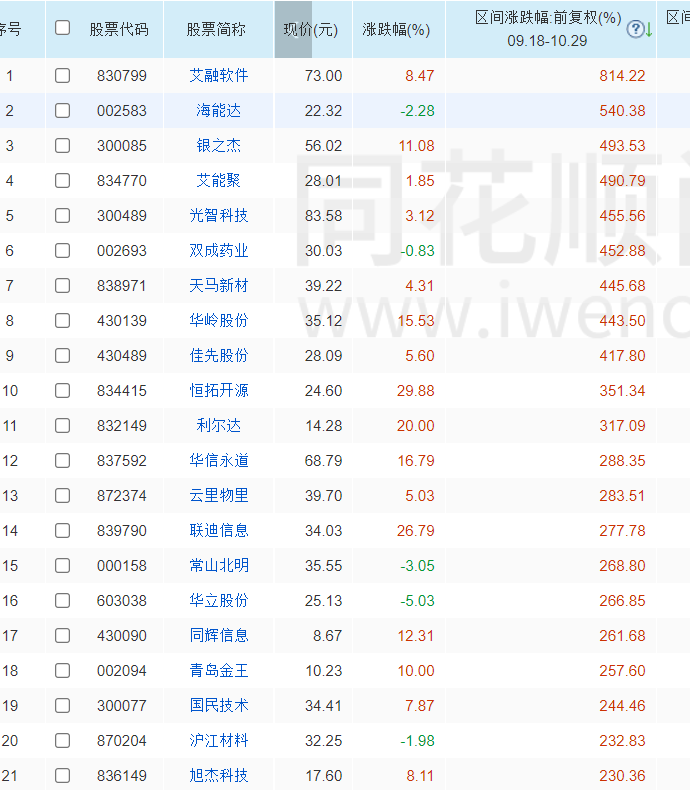Open 华信永道 stock details

pyautogui.click(x=219, y=460)
